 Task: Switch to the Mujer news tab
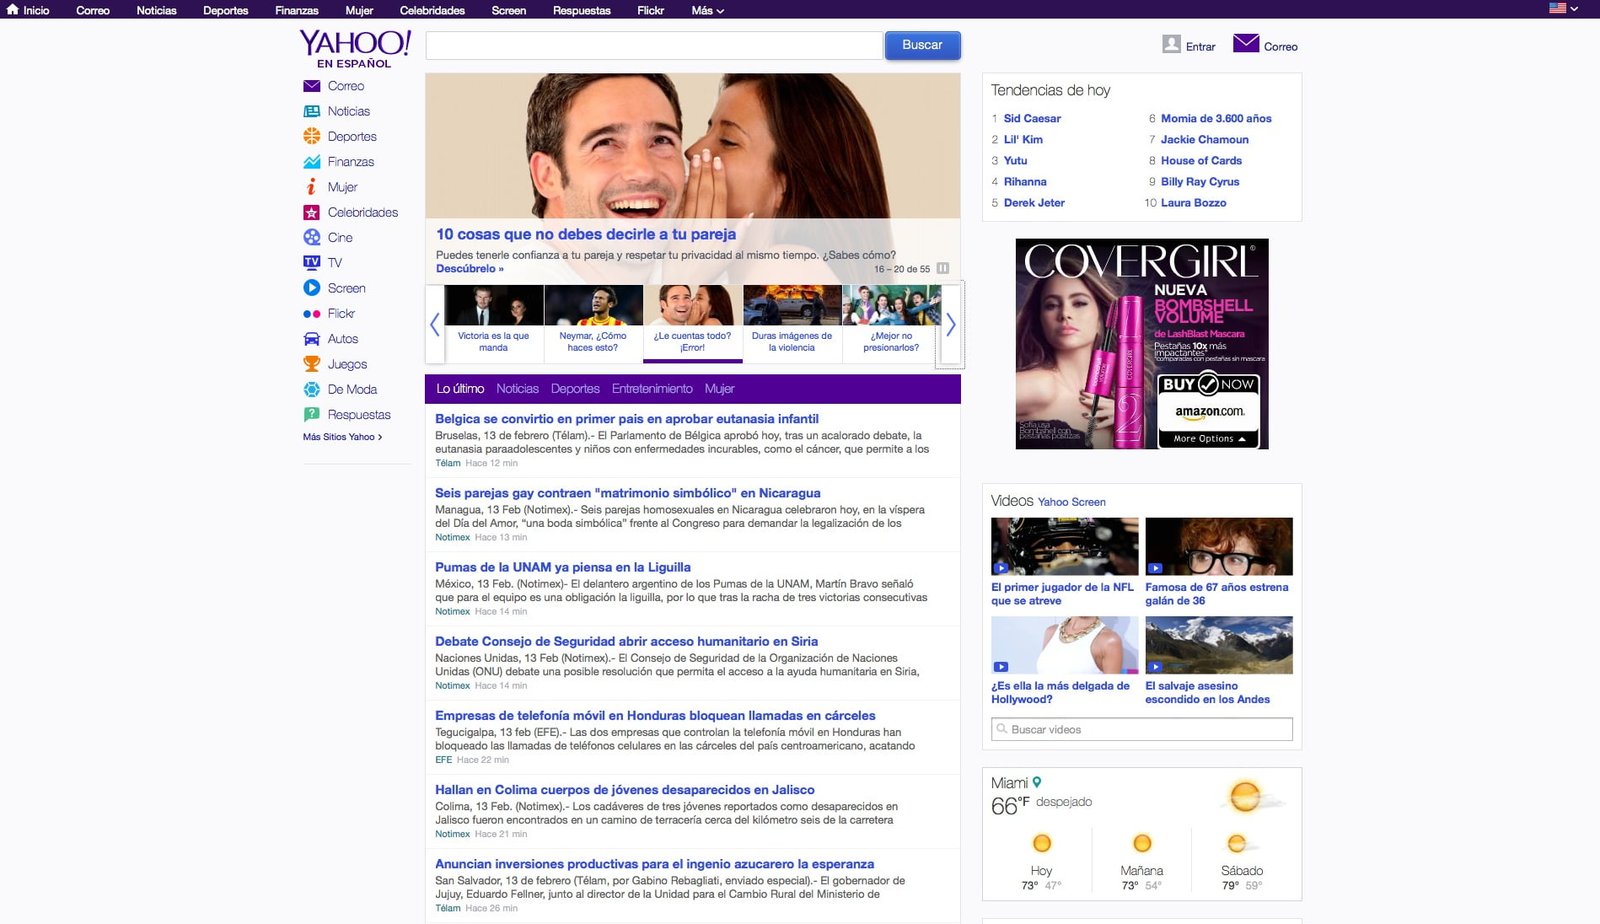(719, 389)
